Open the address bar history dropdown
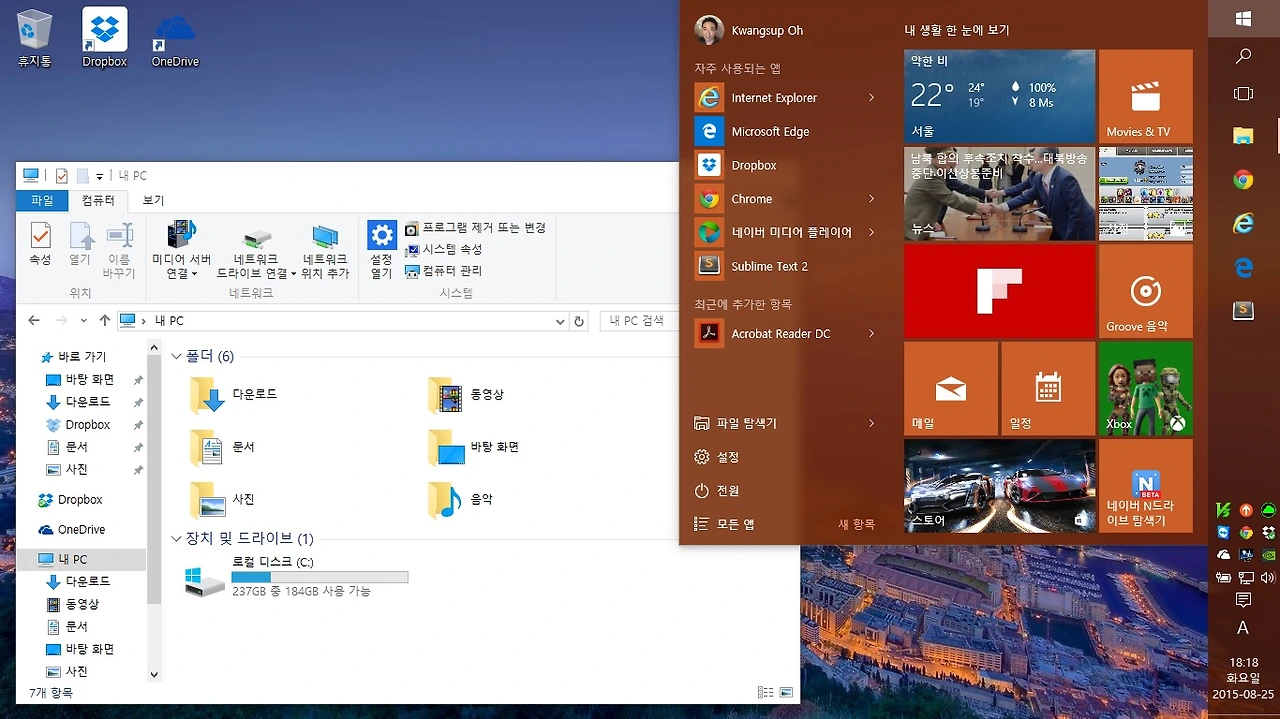This screenshot has height=719, width=1280. [x=560, y=321]
